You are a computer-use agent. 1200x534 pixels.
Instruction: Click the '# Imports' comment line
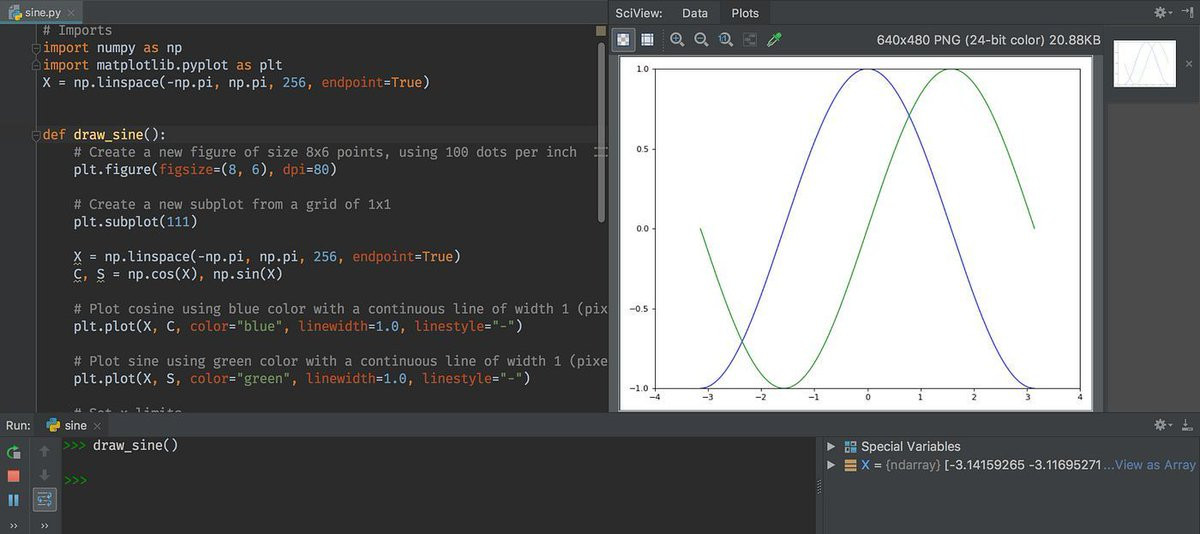tap(78, 31)
